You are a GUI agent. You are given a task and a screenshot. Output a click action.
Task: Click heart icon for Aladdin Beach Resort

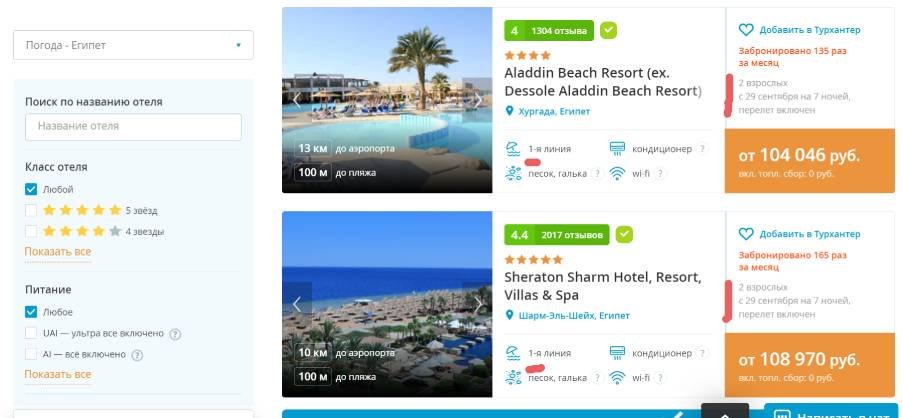(x=746, y=30)
